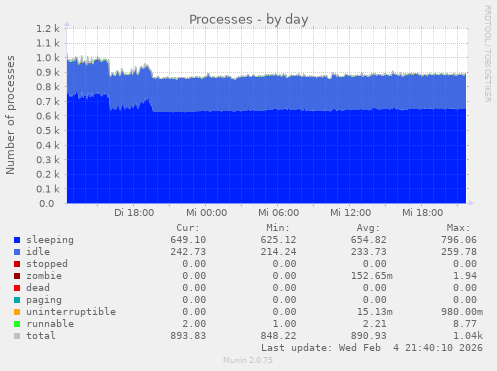Select the 'runnable' legend label
Image resolution: width=497 pixels, height=371 pixels.
50,324
